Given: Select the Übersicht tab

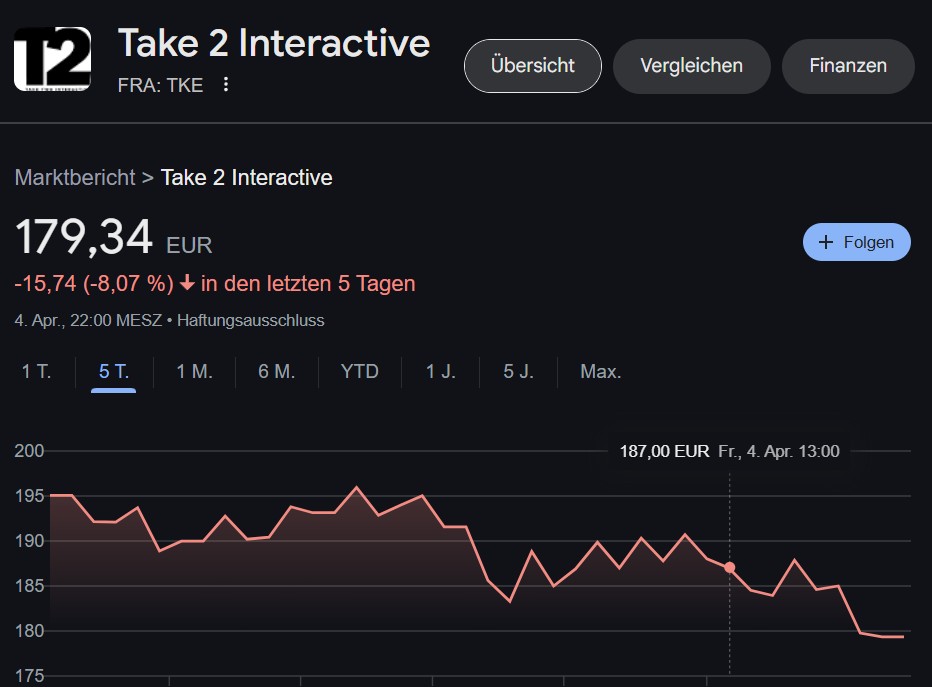Looking at the screenshot, I should click(533, 66).
